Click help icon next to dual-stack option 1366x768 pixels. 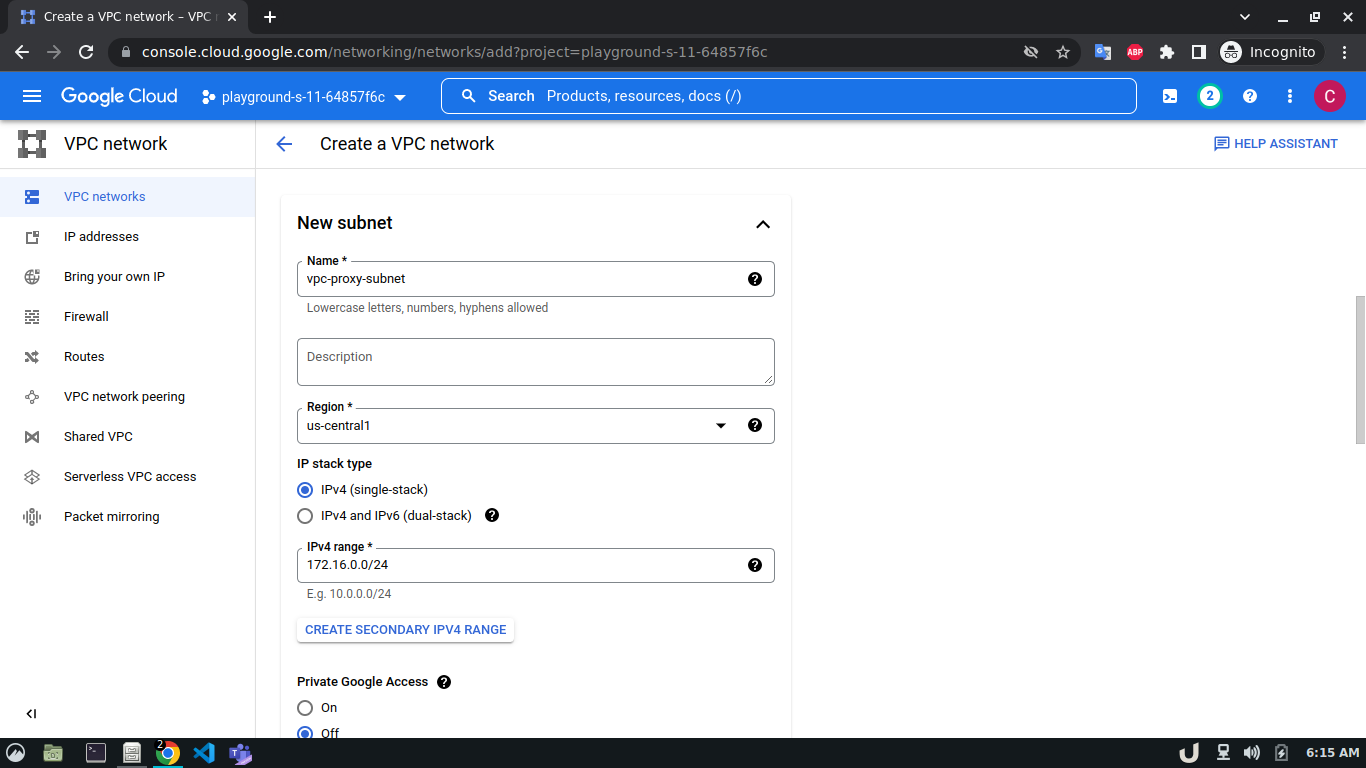[492, 516]
